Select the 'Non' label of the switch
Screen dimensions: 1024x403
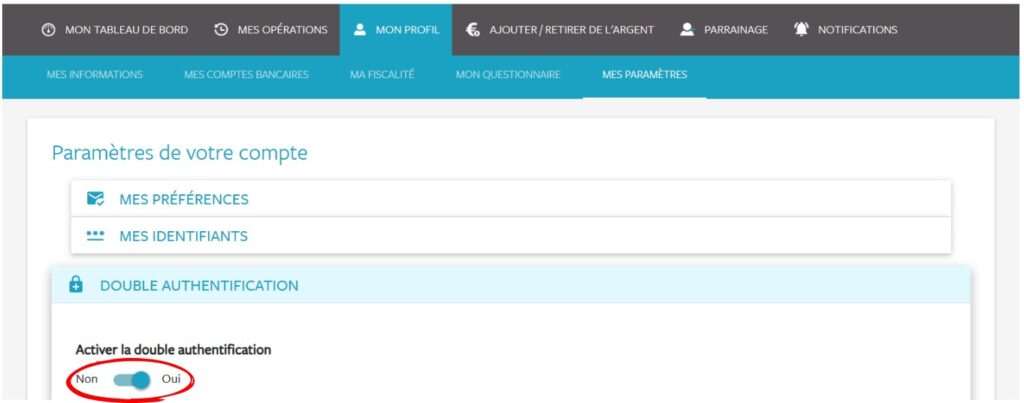[86, 380]
